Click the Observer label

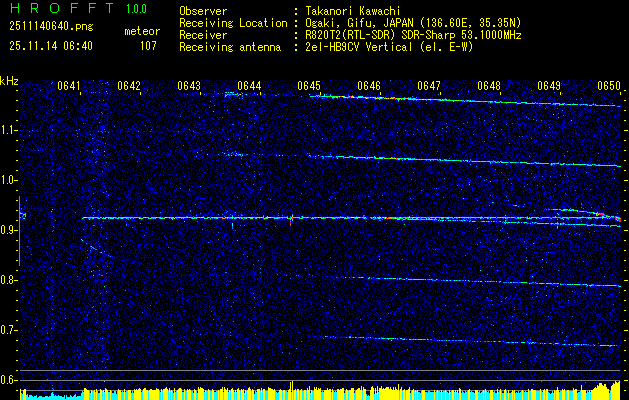tap(203, 11)
